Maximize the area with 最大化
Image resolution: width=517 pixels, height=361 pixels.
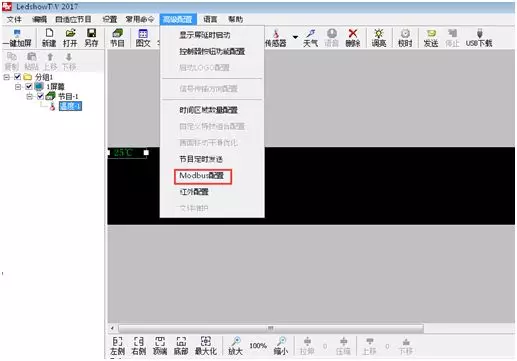pos(206,346)
